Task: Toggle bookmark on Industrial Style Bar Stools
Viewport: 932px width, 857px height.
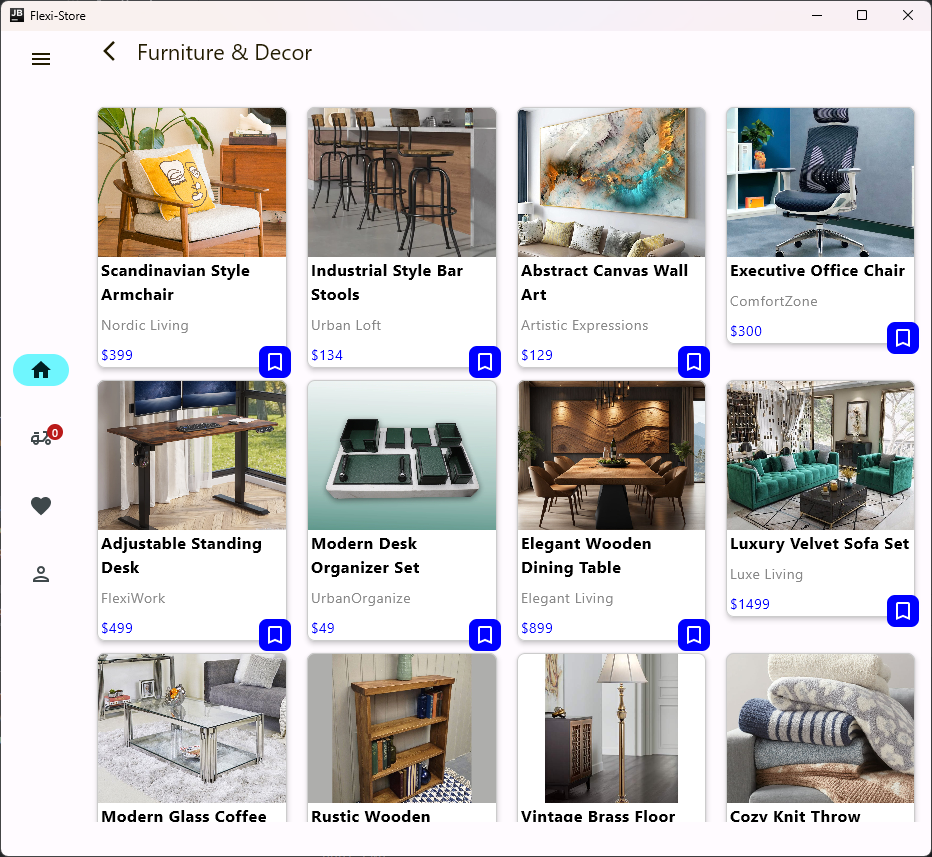Action: point(485,362)
